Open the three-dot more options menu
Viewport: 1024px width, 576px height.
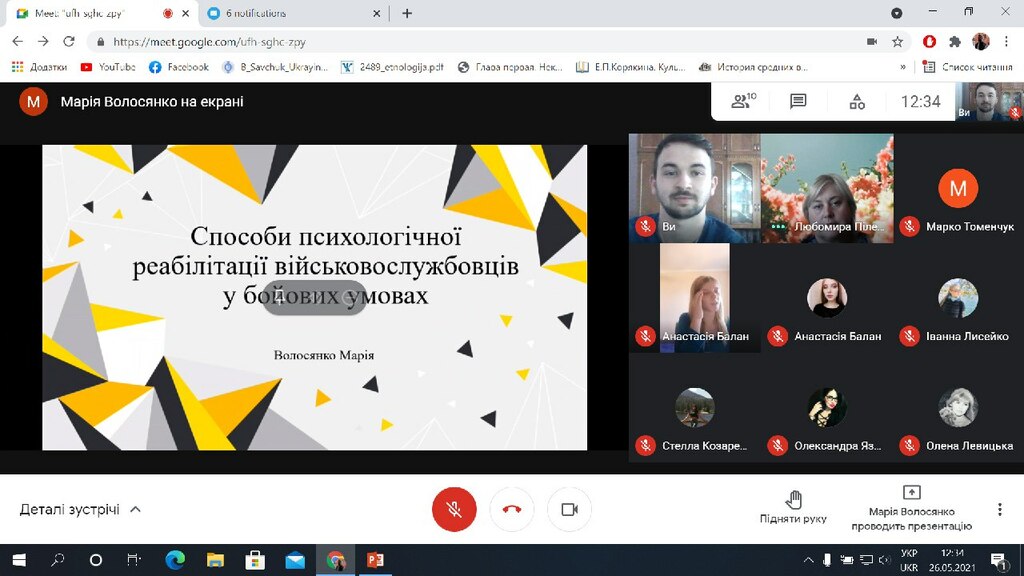[999, 509]
